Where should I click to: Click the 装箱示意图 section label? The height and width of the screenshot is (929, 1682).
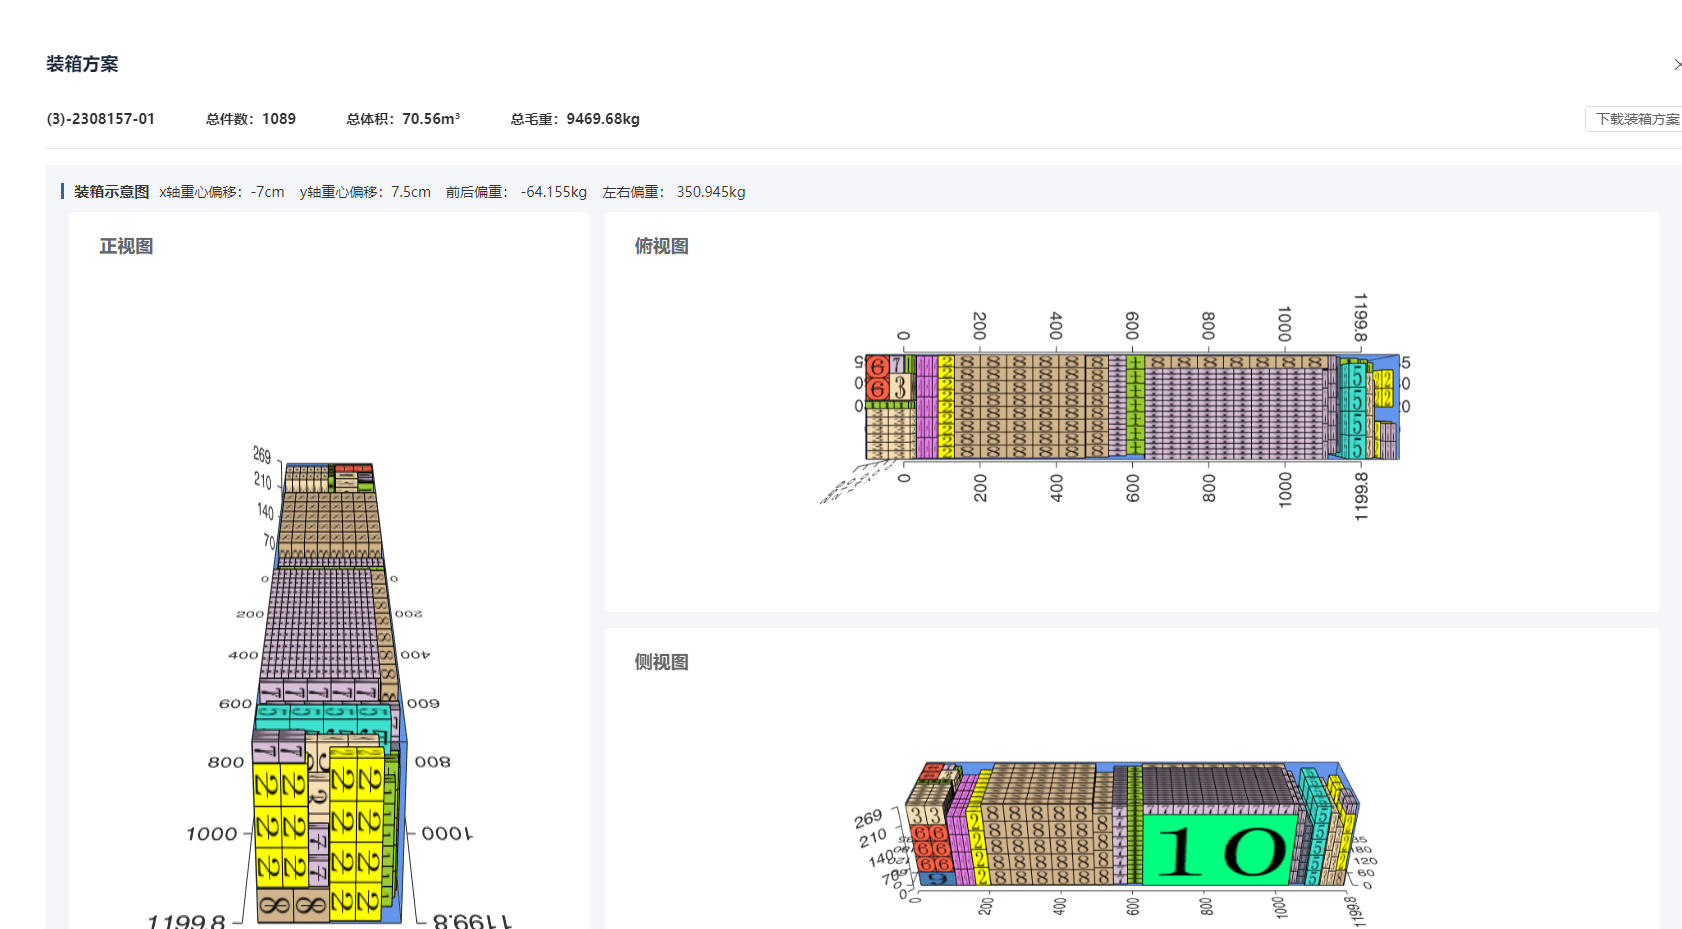[x=111, y=192]
